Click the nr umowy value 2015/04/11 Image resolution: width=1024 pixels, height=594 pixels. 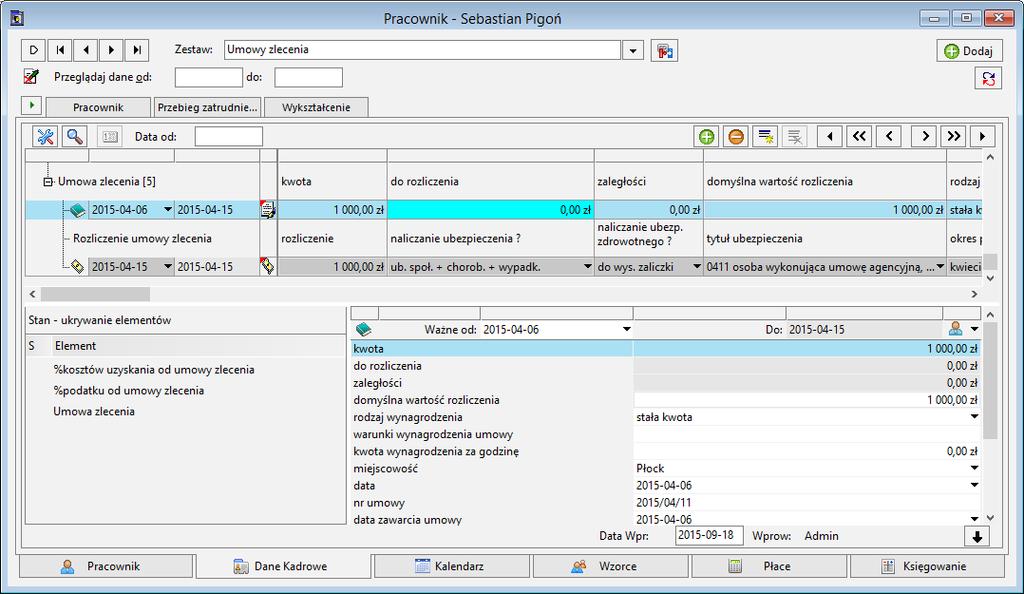[664, 503]
